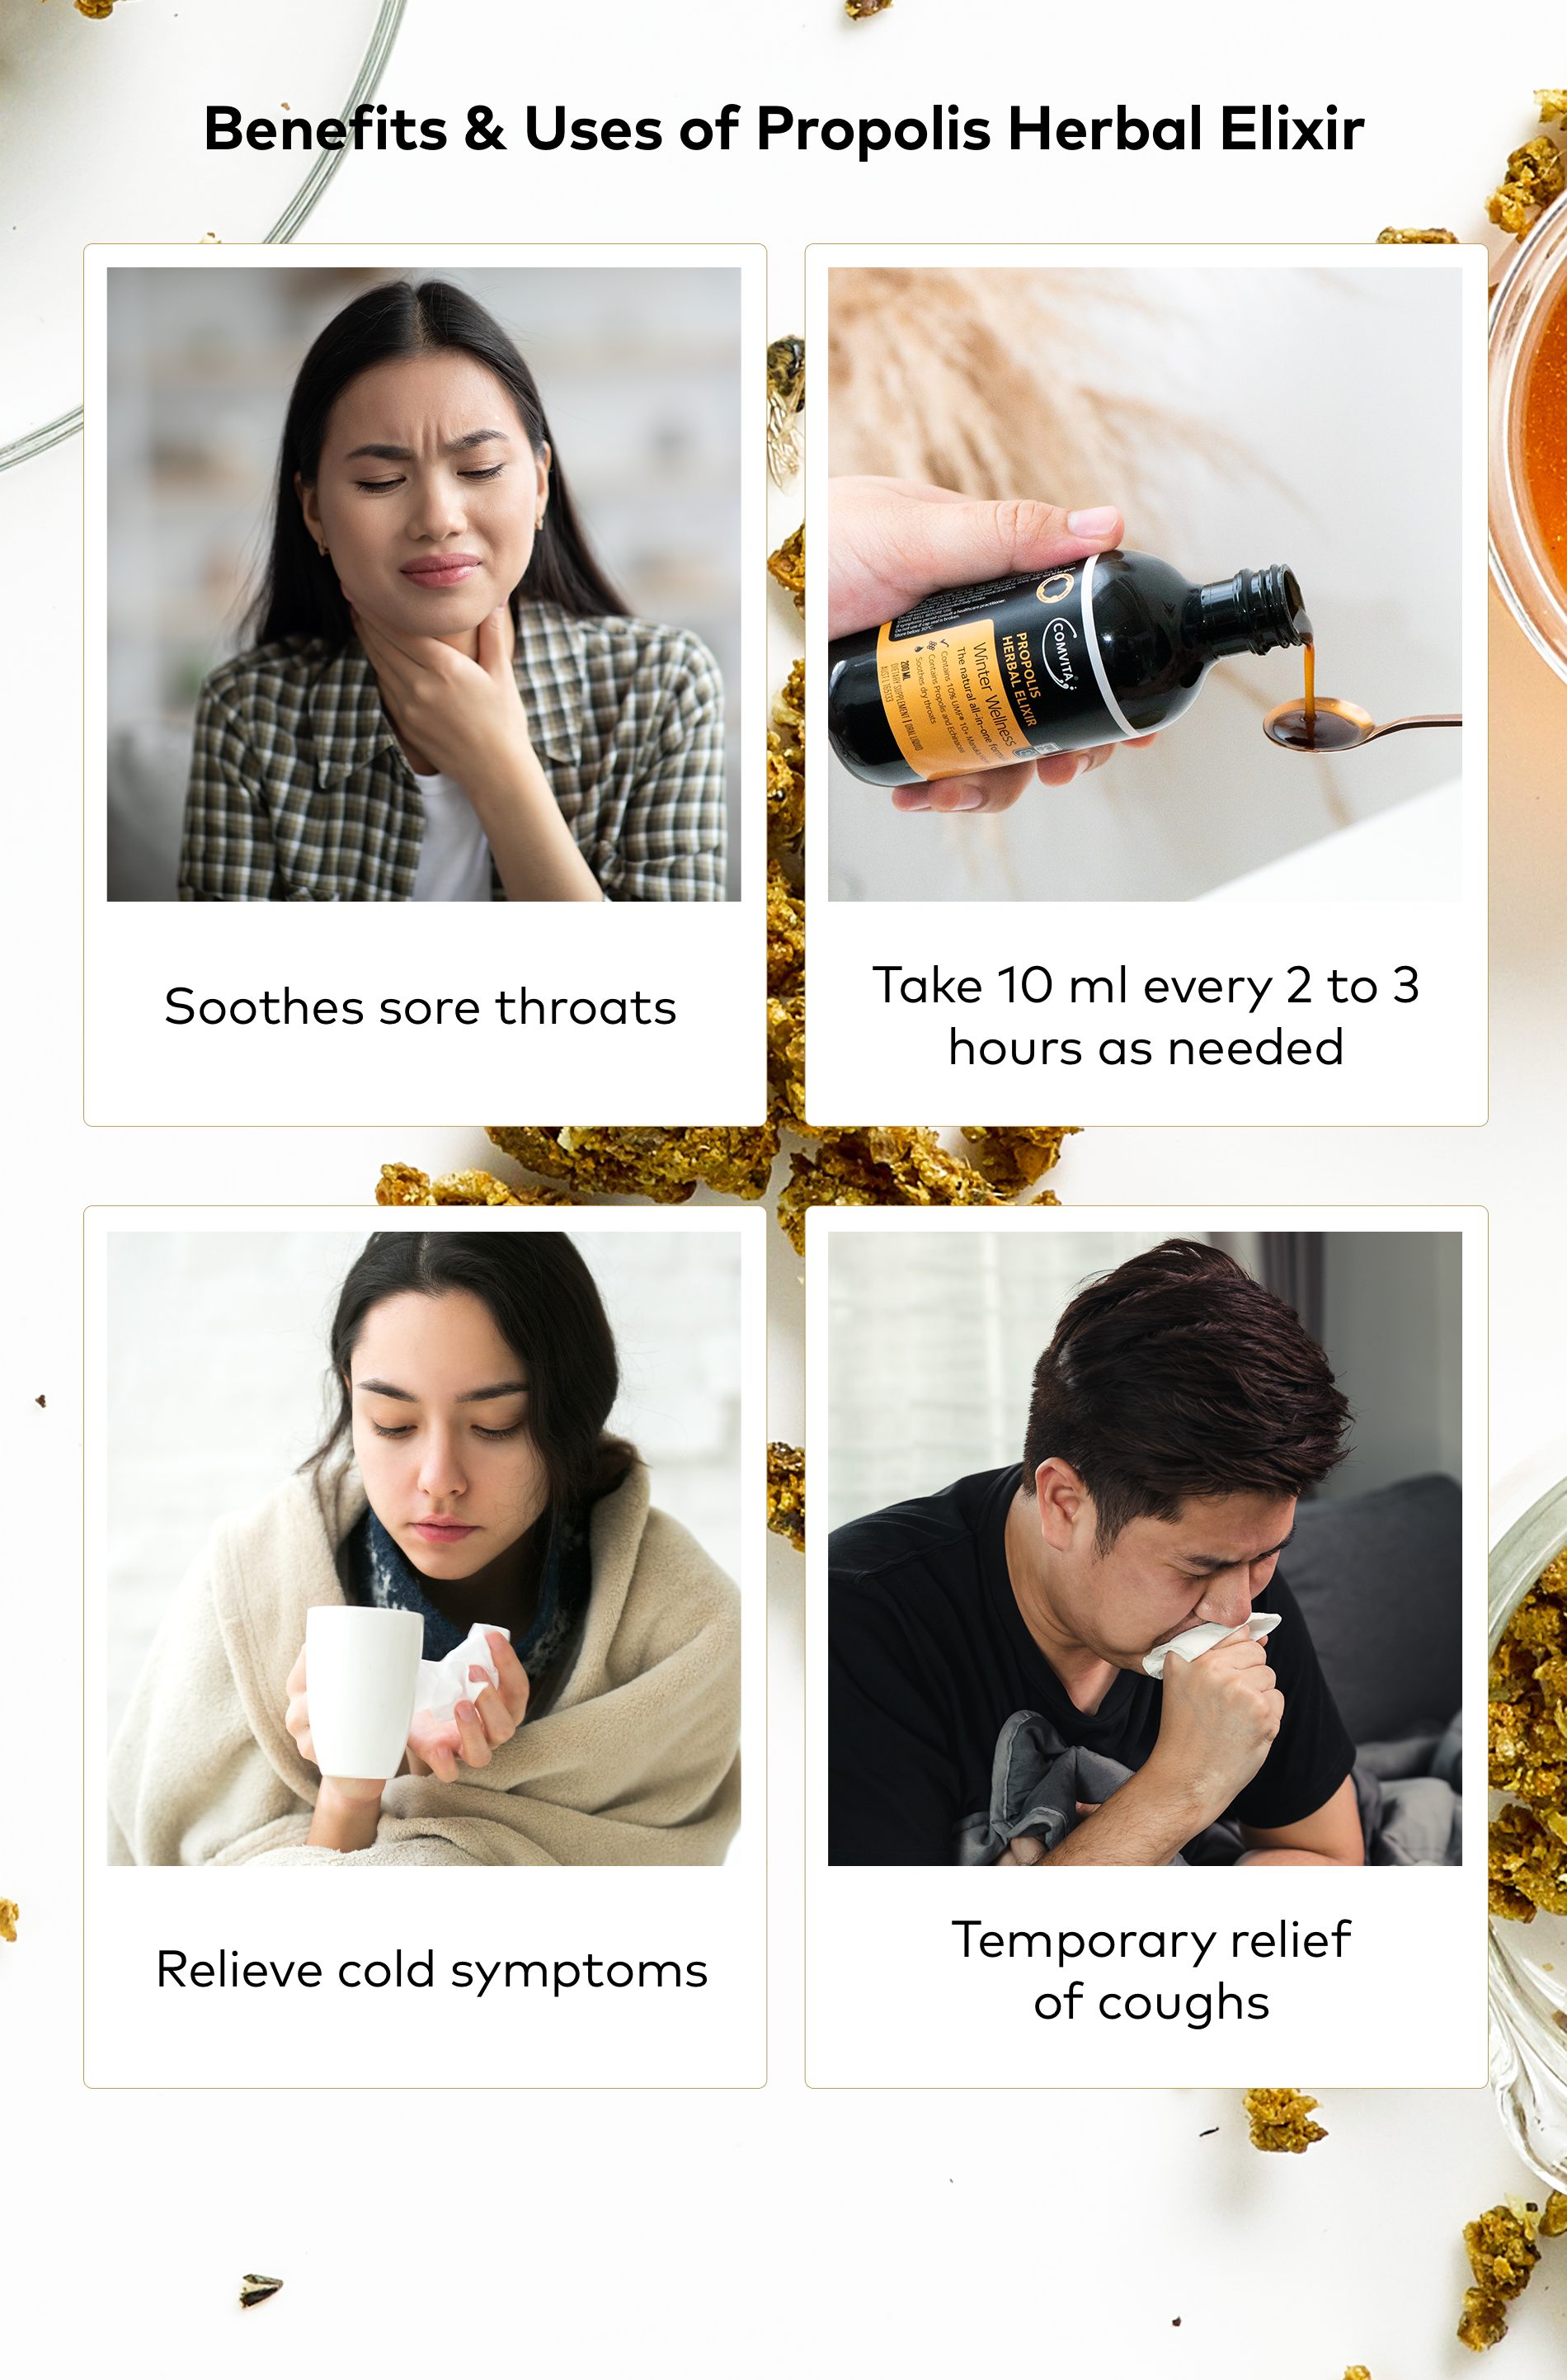This screenshot has width=1567, height=2380.
Task: Click the Soothes sore throats caption
Action: point(421,1007)
